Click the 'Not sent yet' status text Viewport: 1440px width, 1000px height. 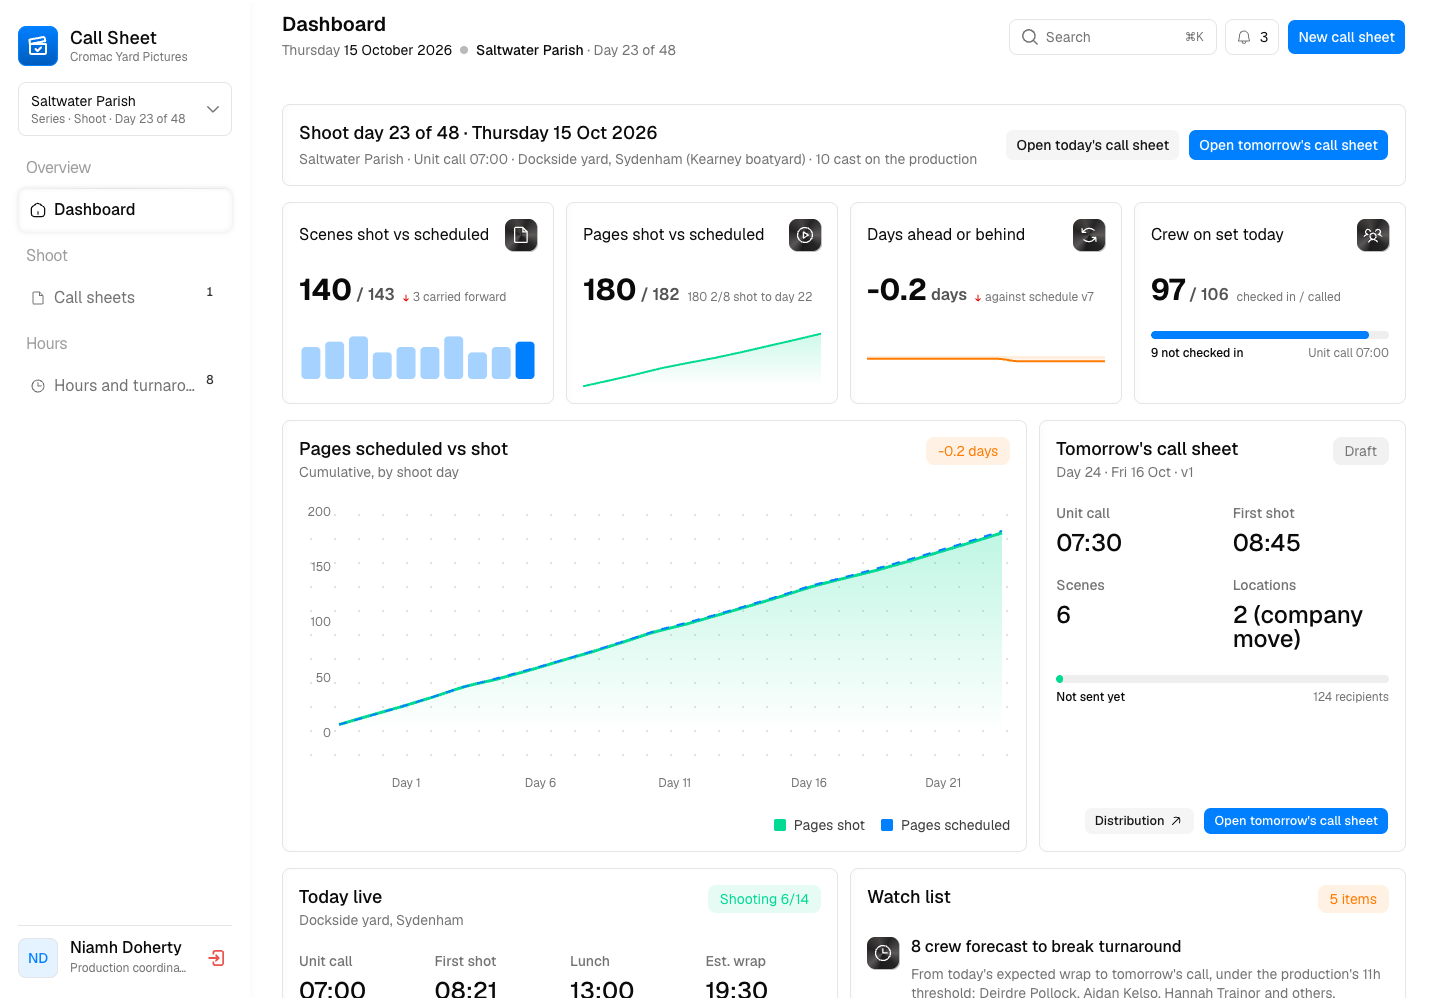pos(1090,697)
